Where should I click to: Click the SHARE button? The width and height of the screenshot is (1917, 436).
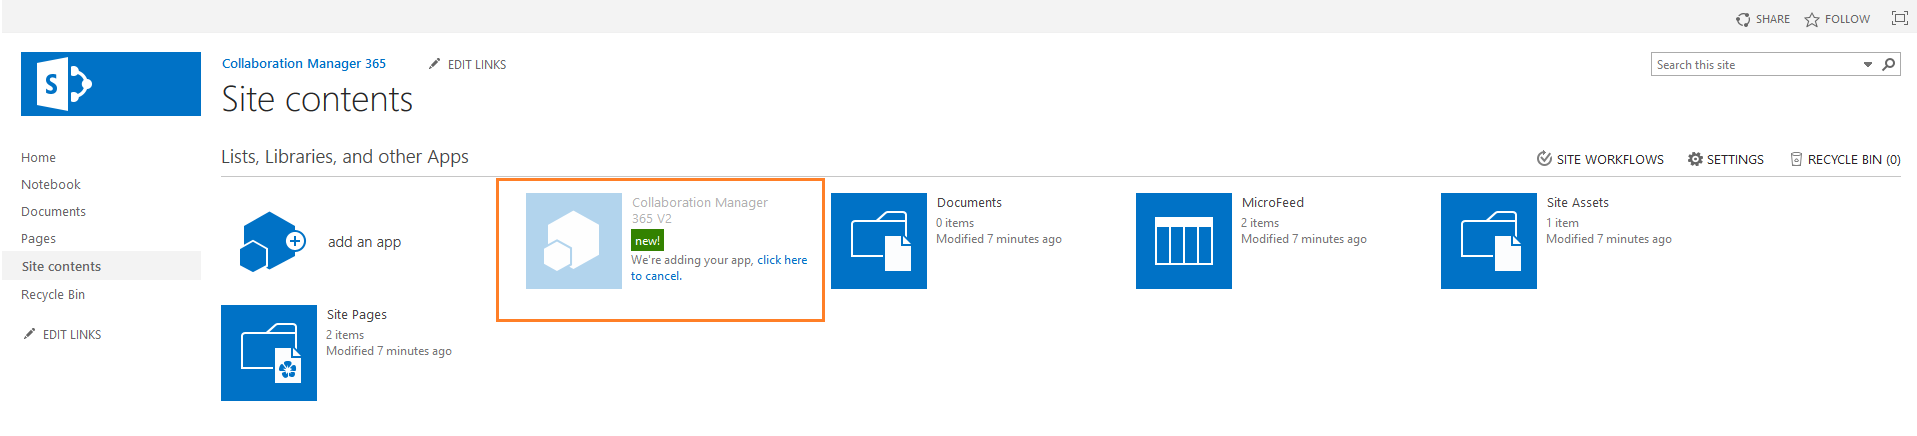(1763, 19)
